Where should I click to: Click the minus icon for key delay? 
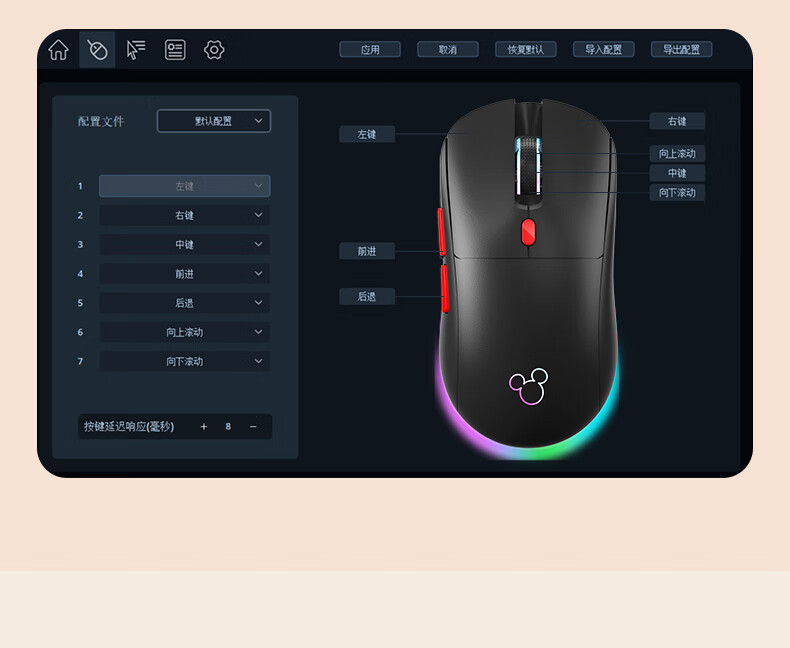click(253, 427)
